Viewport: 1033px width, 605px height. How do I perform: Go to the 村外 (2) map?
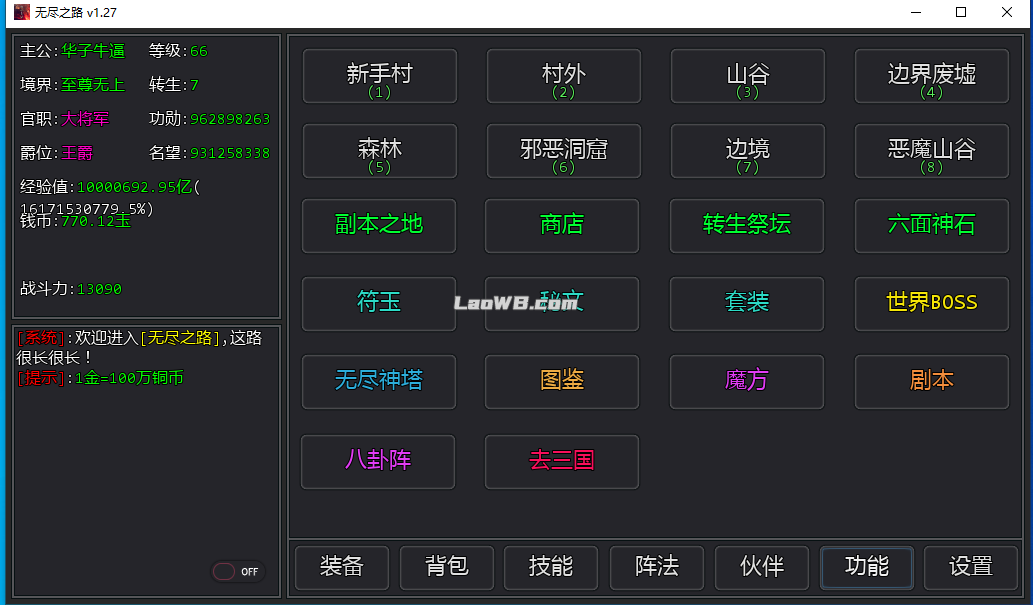pyautogui.click(x=563, y=76)
